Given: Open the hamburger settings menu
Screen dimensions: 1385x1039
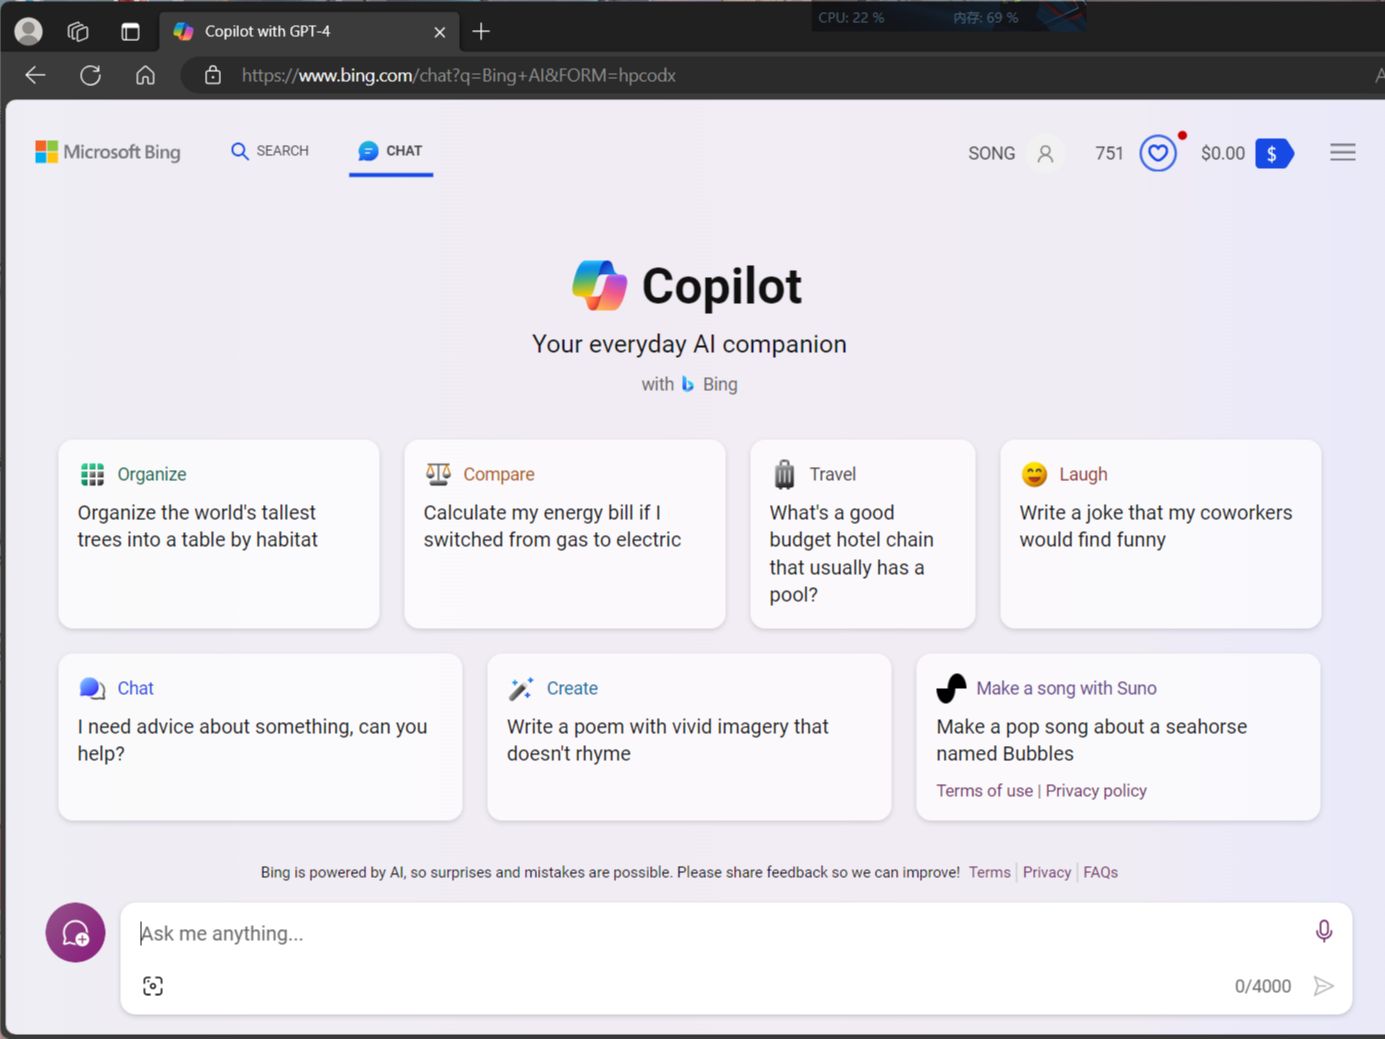Looking at the screenshot, I should point(1343,152).
